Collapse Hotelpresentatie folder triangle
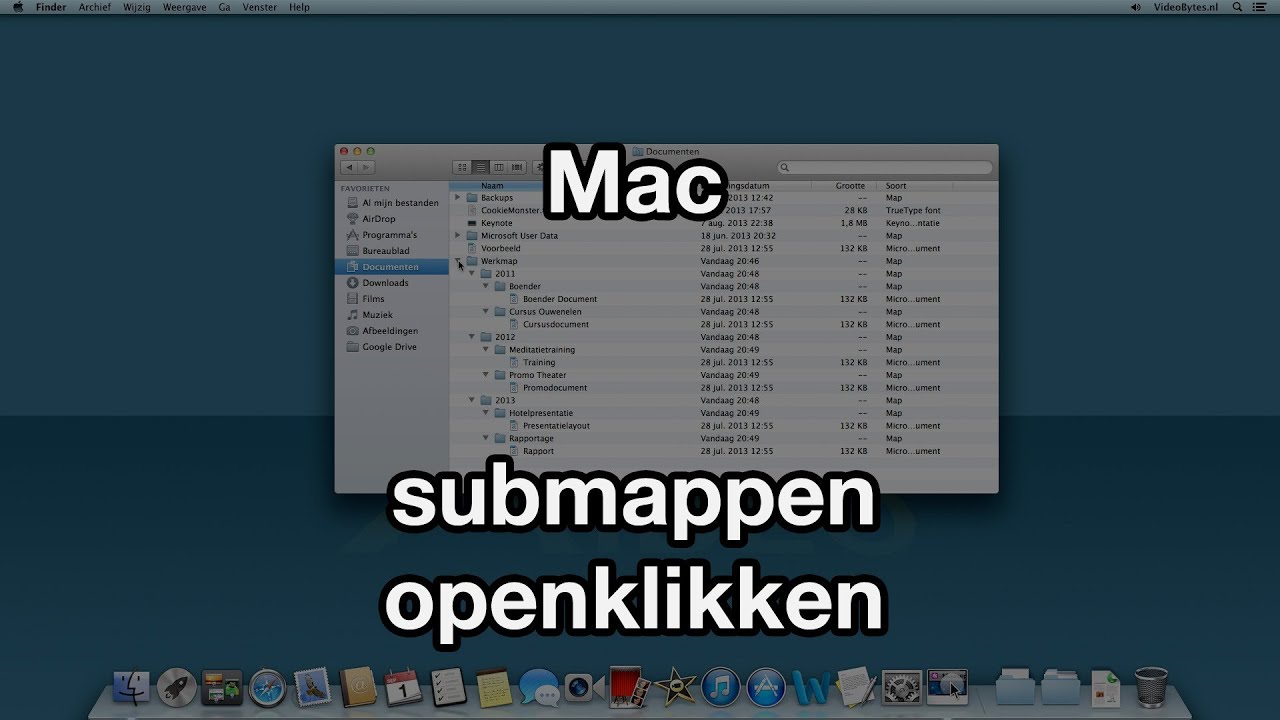Viewport: 1280px width, 720px height. (486, 413)
